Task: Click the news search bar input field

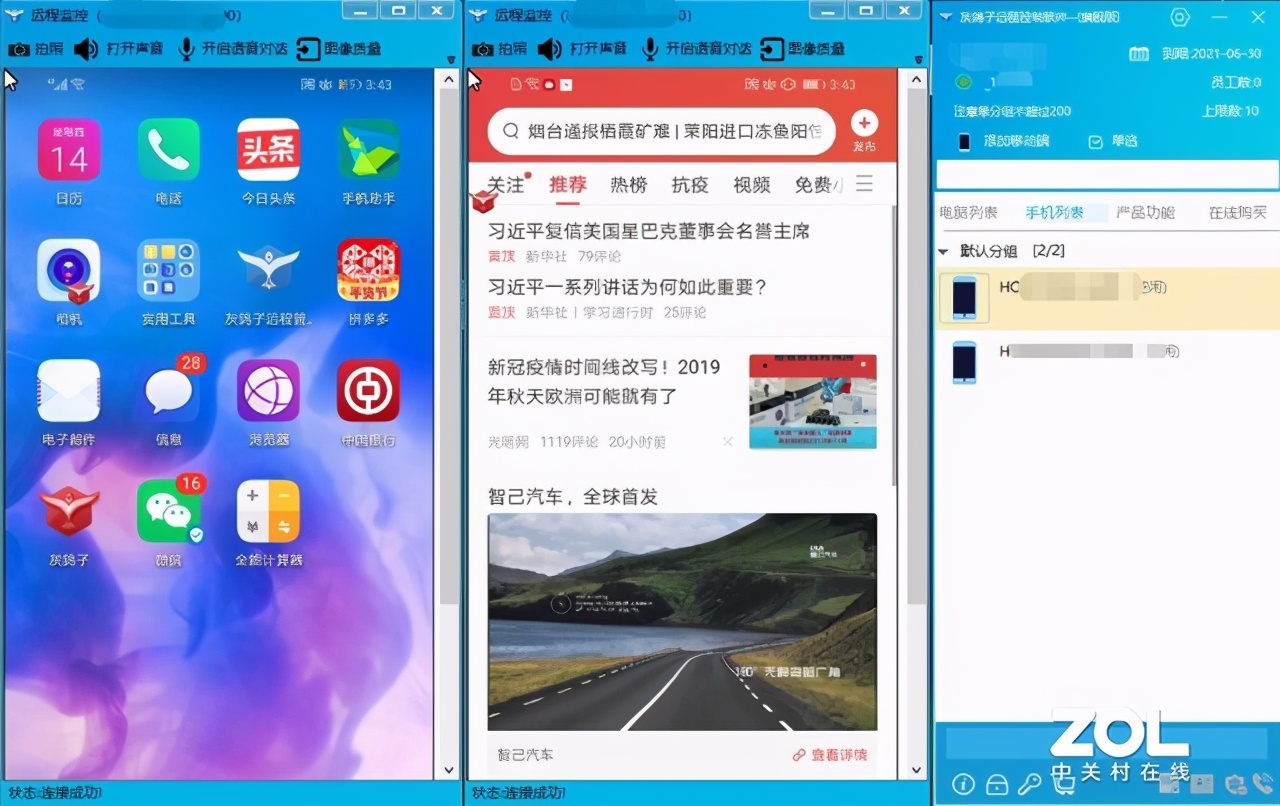Action: [660, 131]
